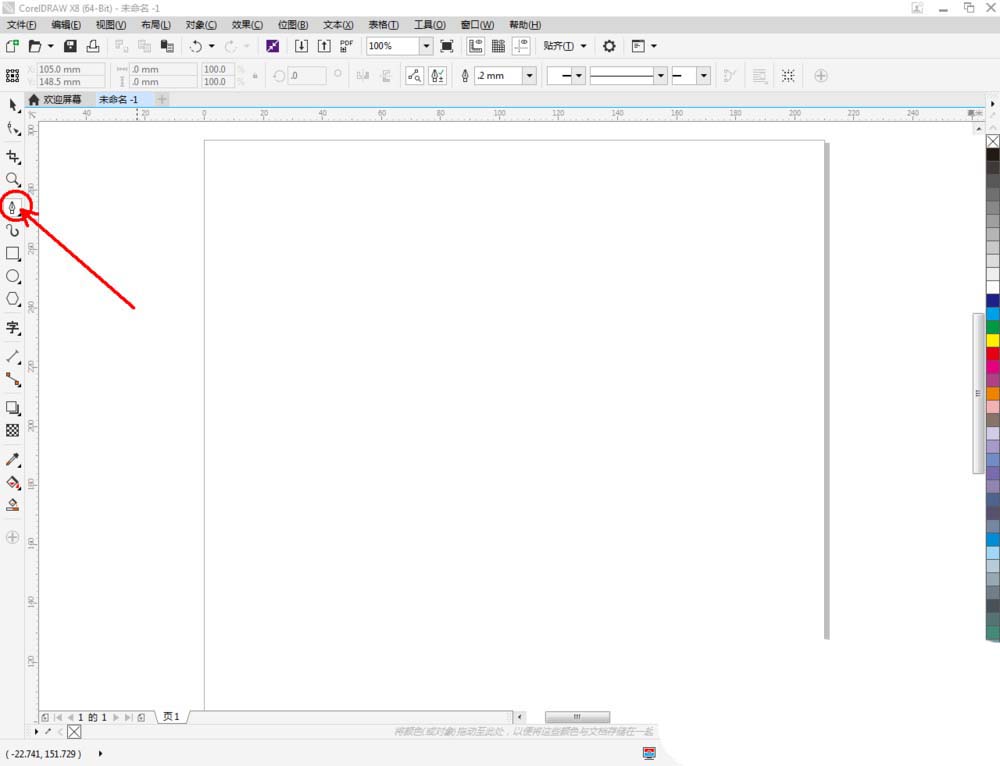Click the search content purple icon

(x=272, y=46)
